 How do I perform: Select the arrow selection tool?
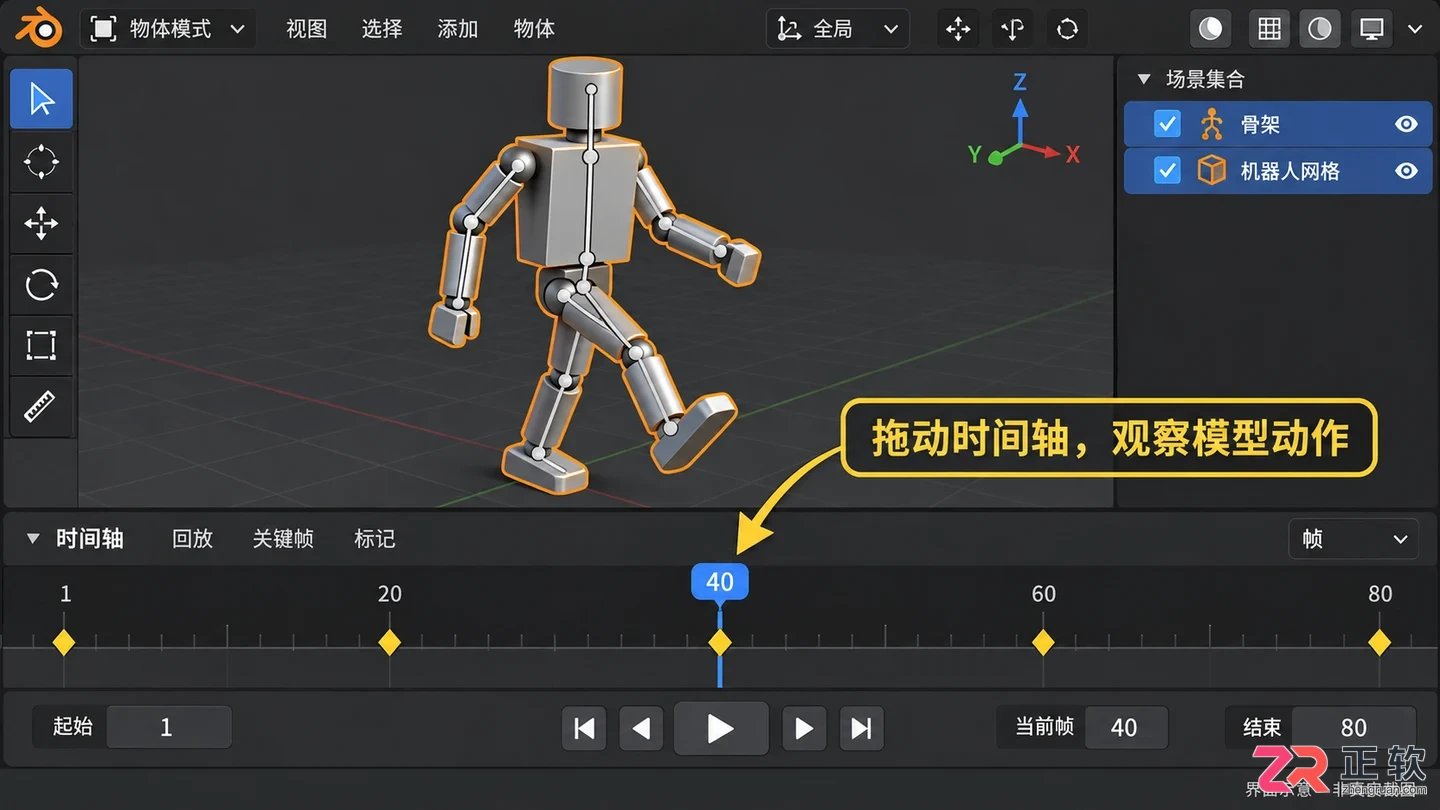click(x=41, y=99)
